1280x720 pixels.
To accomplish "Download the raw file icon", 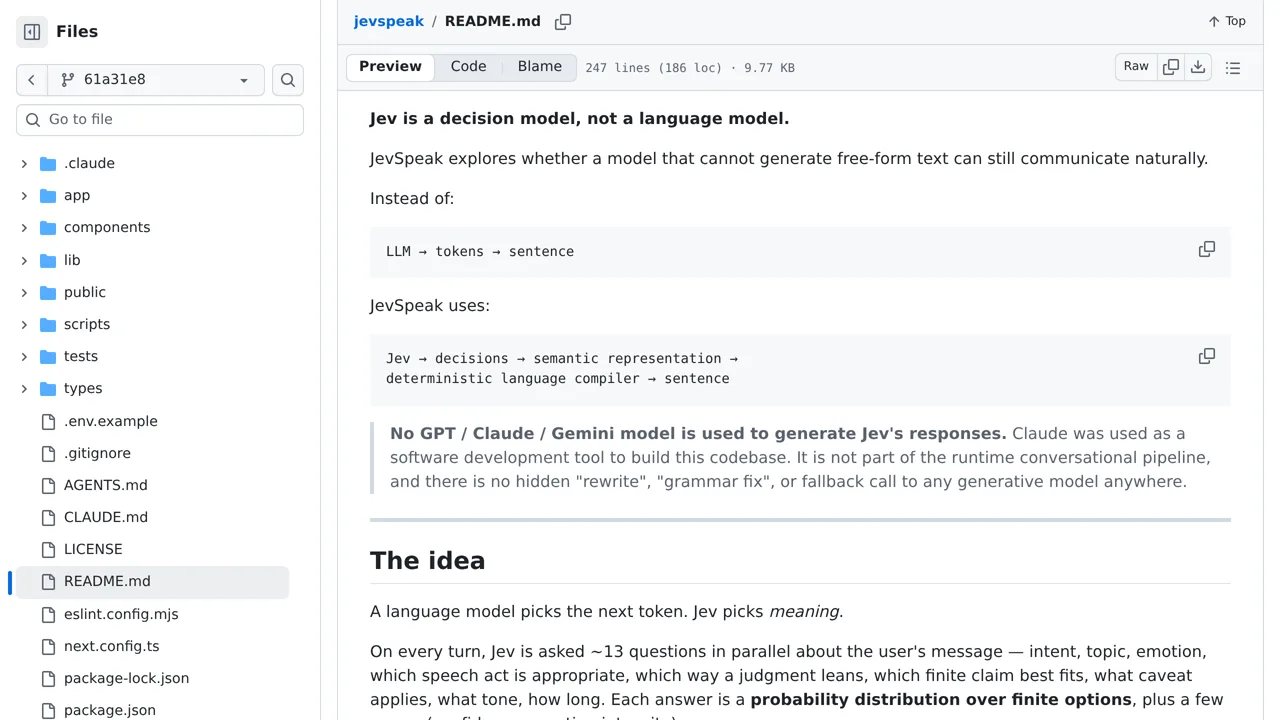I will click(1198, 67).
